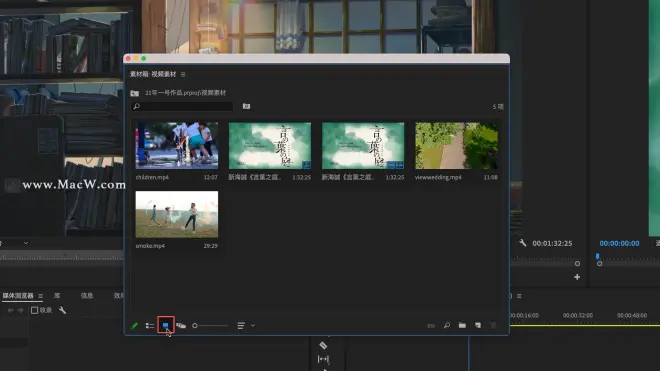Click the source monitor plus button editor

tap(577, 277)
